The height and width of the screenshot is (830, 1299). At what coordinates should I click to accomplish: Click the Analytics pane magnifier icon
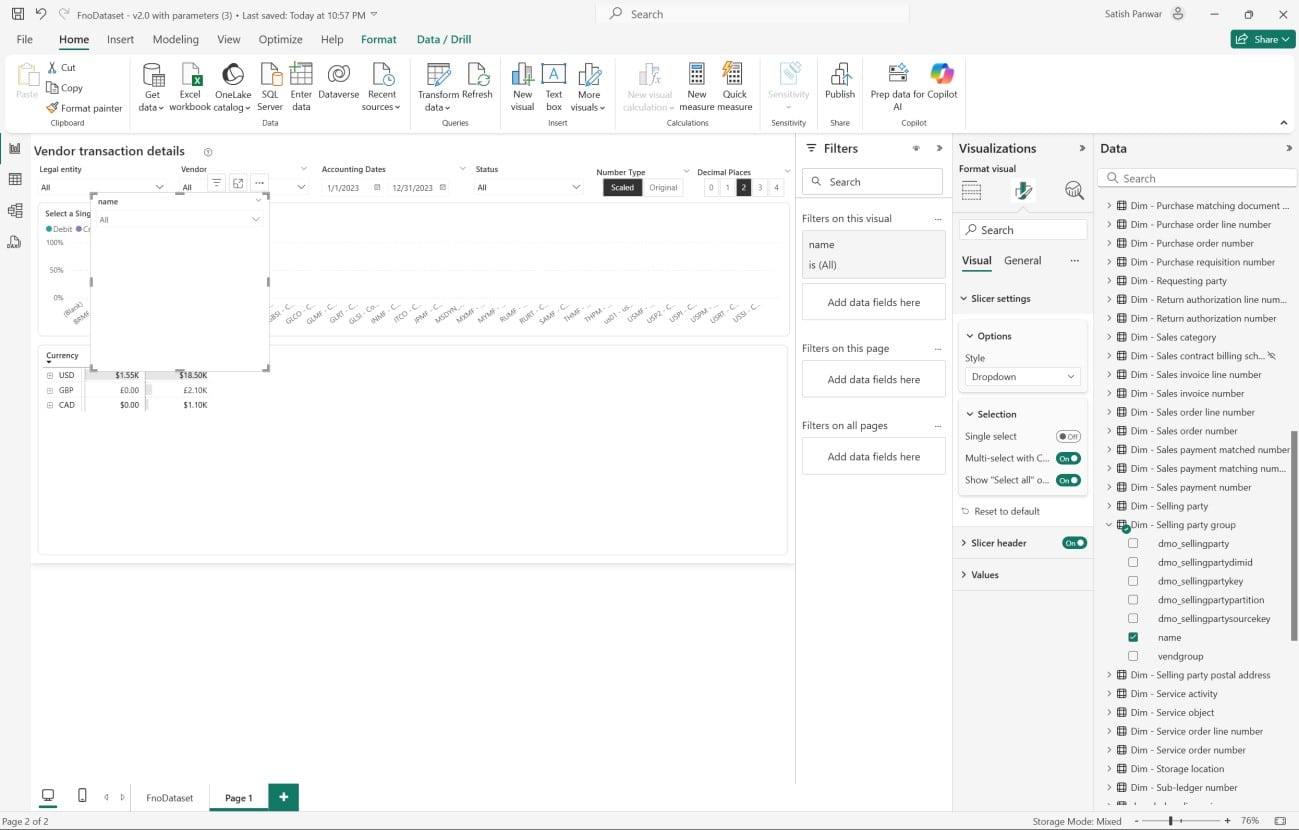pyautogui.click(x=1074, y=191)
